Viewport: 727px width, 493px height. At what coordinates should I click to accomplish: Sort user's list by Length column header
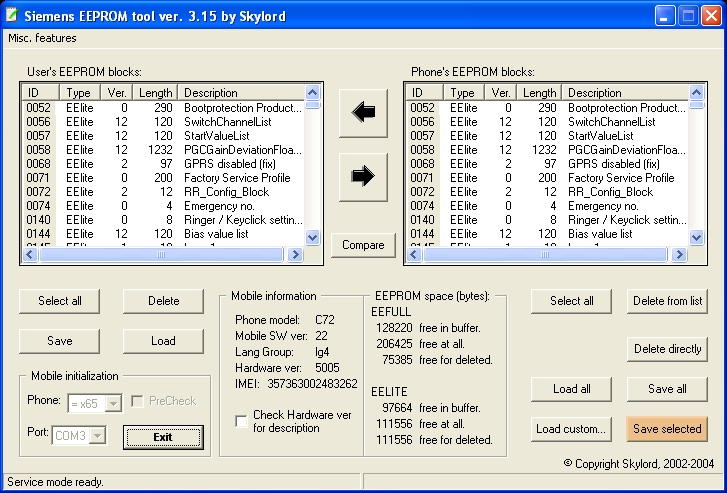[x=155, y=93]
